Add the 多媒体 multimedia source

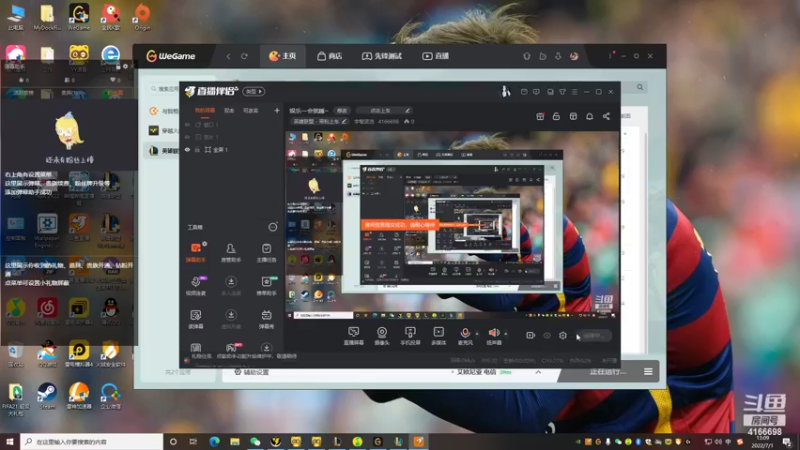pos(439,336)
